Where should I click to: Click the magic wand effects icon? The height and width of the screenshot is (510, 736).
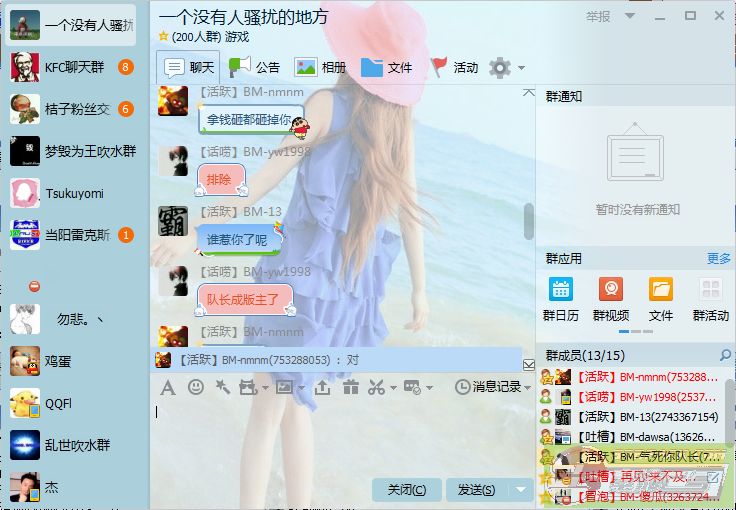click(x=222, y=387)
